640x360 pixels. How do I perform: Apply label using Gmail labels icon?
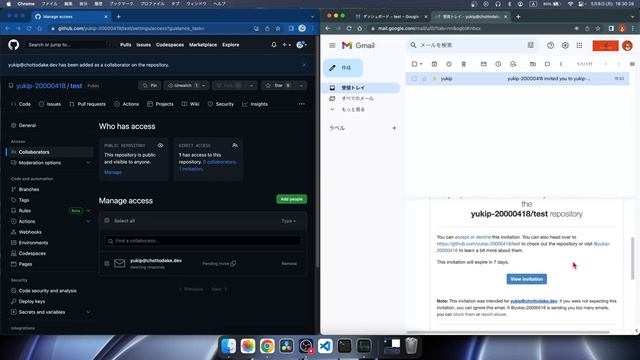[547, 64]
